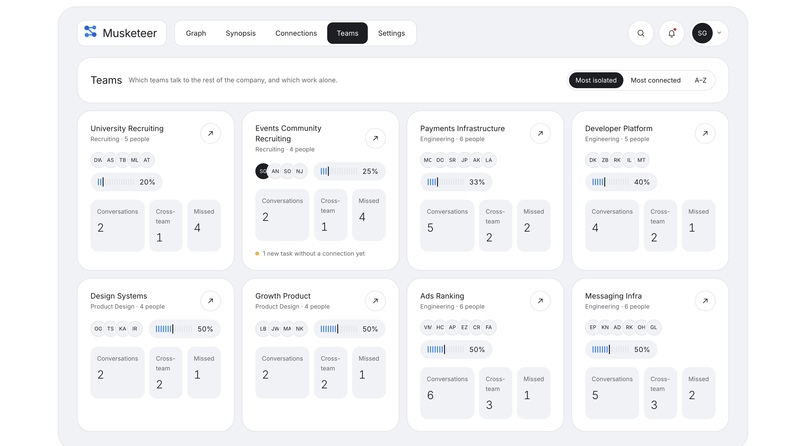Click the 40% connectivity bar in Developer Platform

(x=621, y=182)
